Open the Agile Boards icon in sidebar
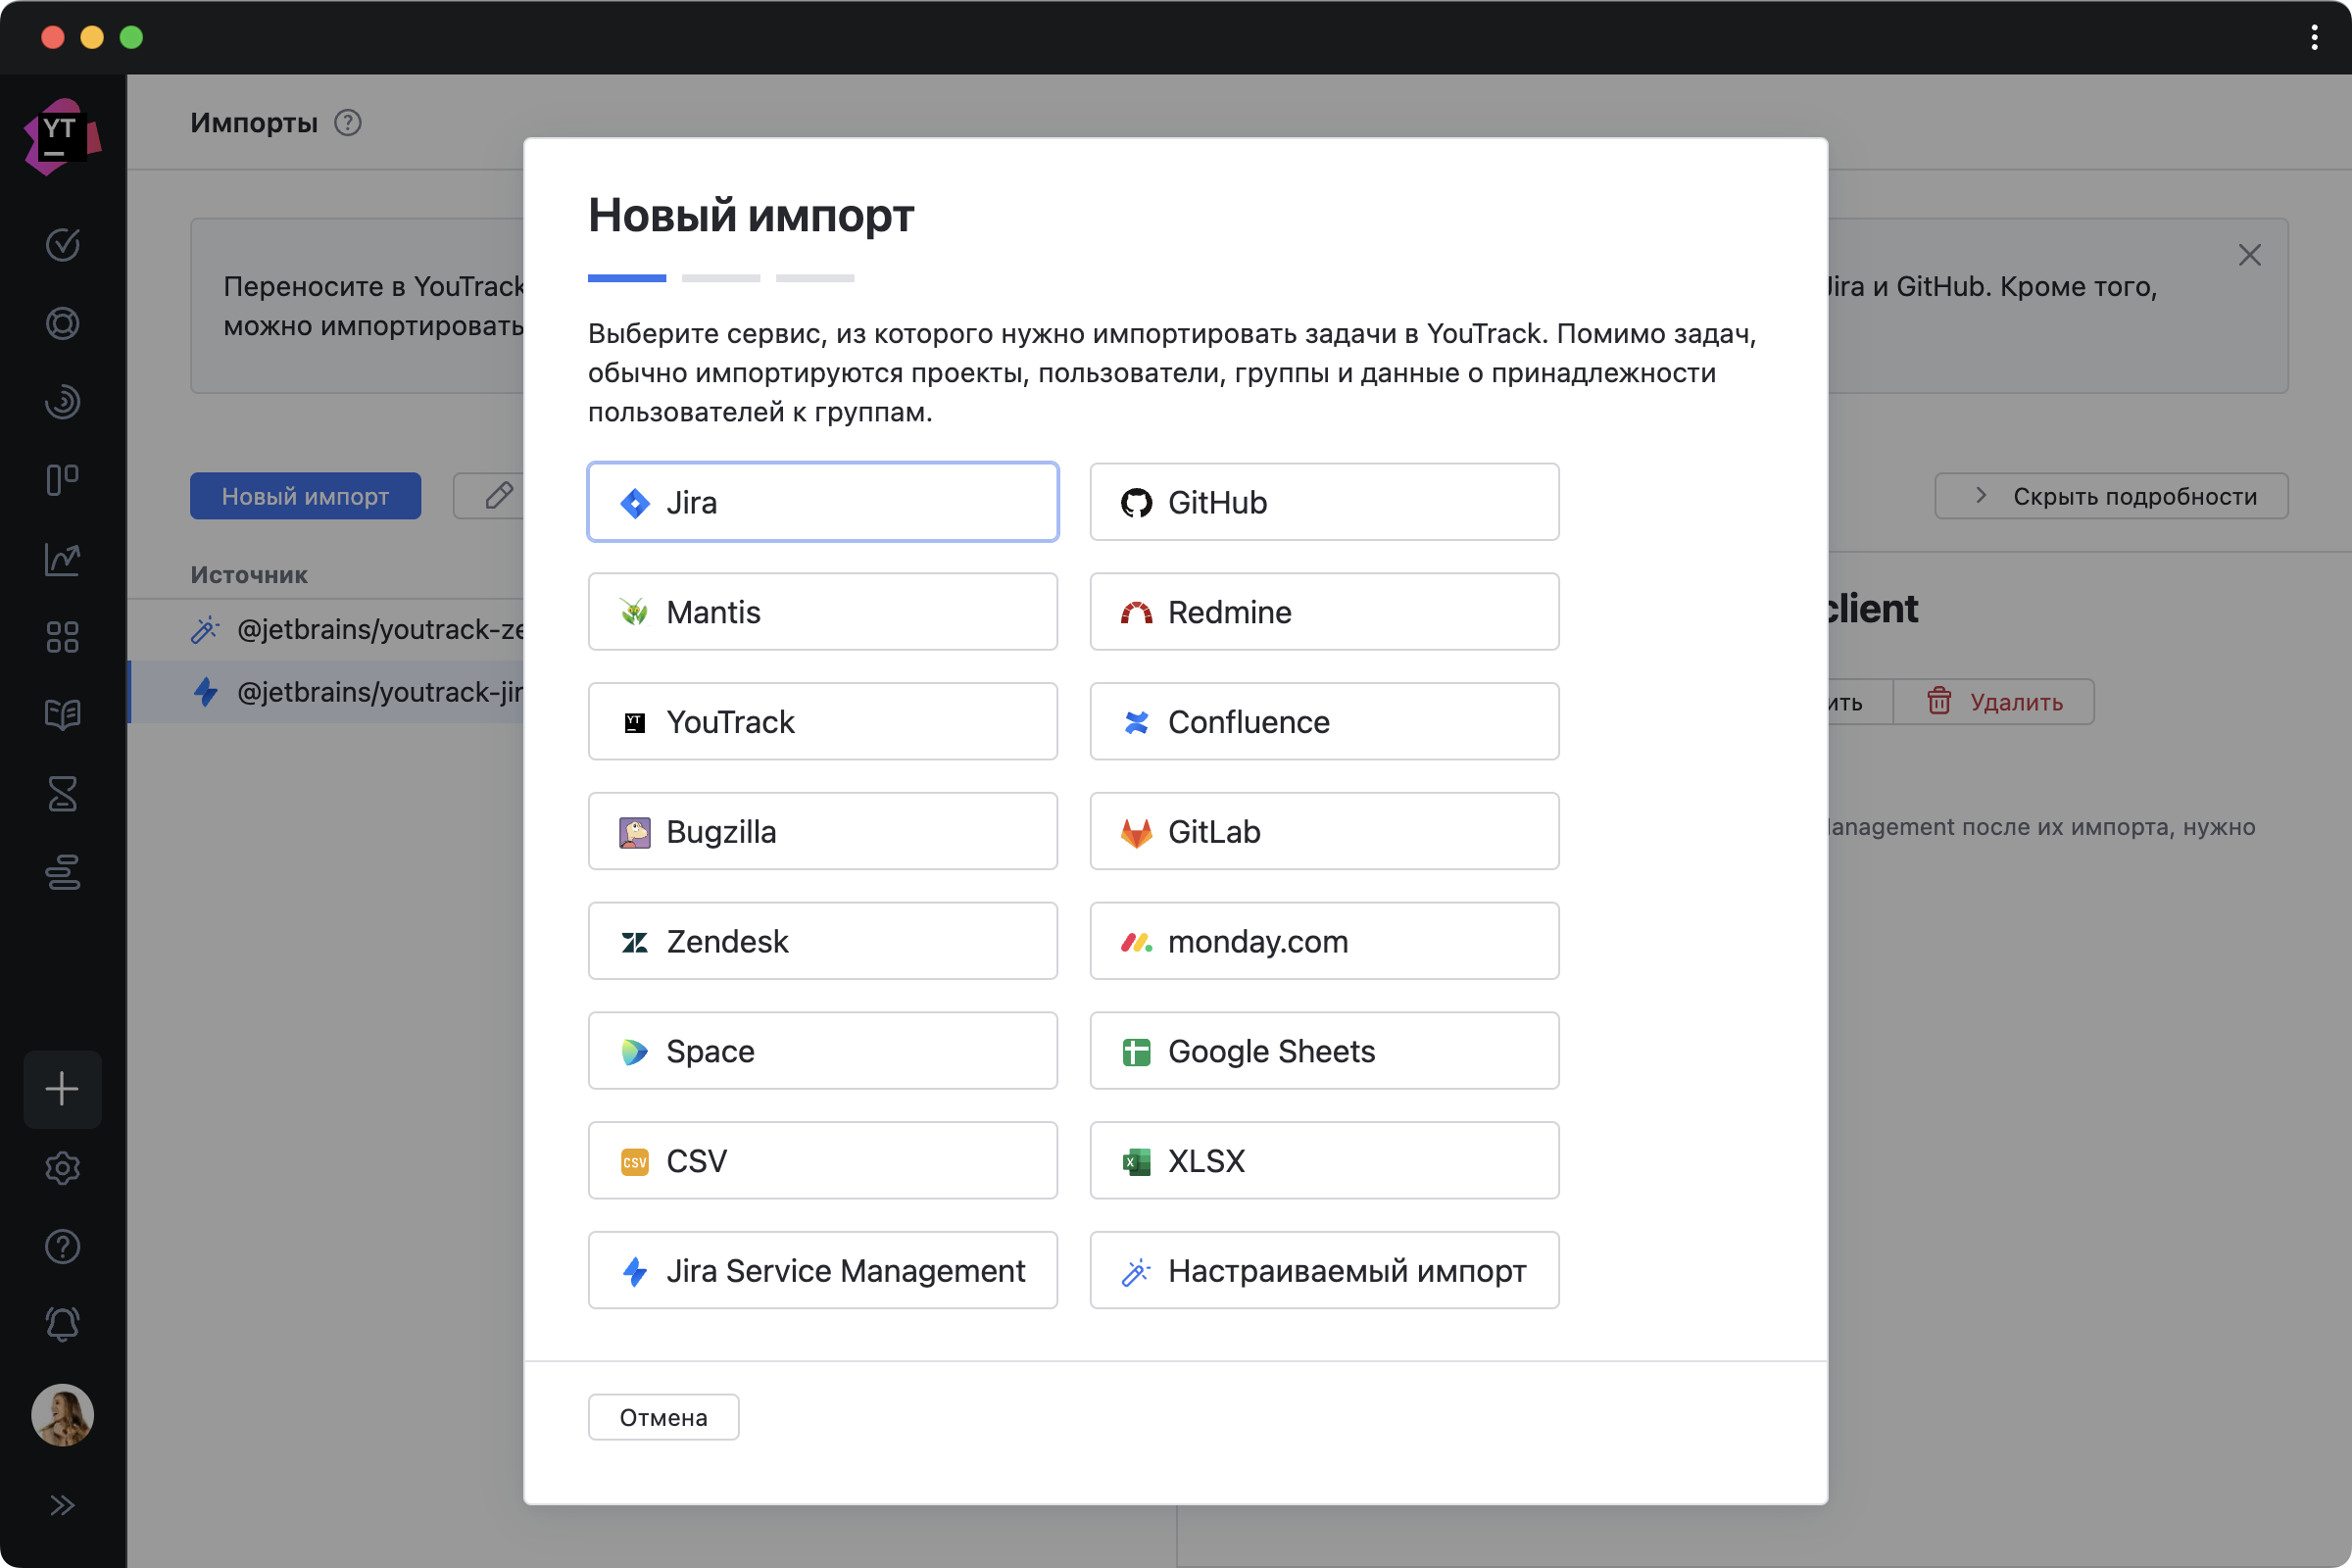This screenshot has height=1568, width=2352. point(62,480)
